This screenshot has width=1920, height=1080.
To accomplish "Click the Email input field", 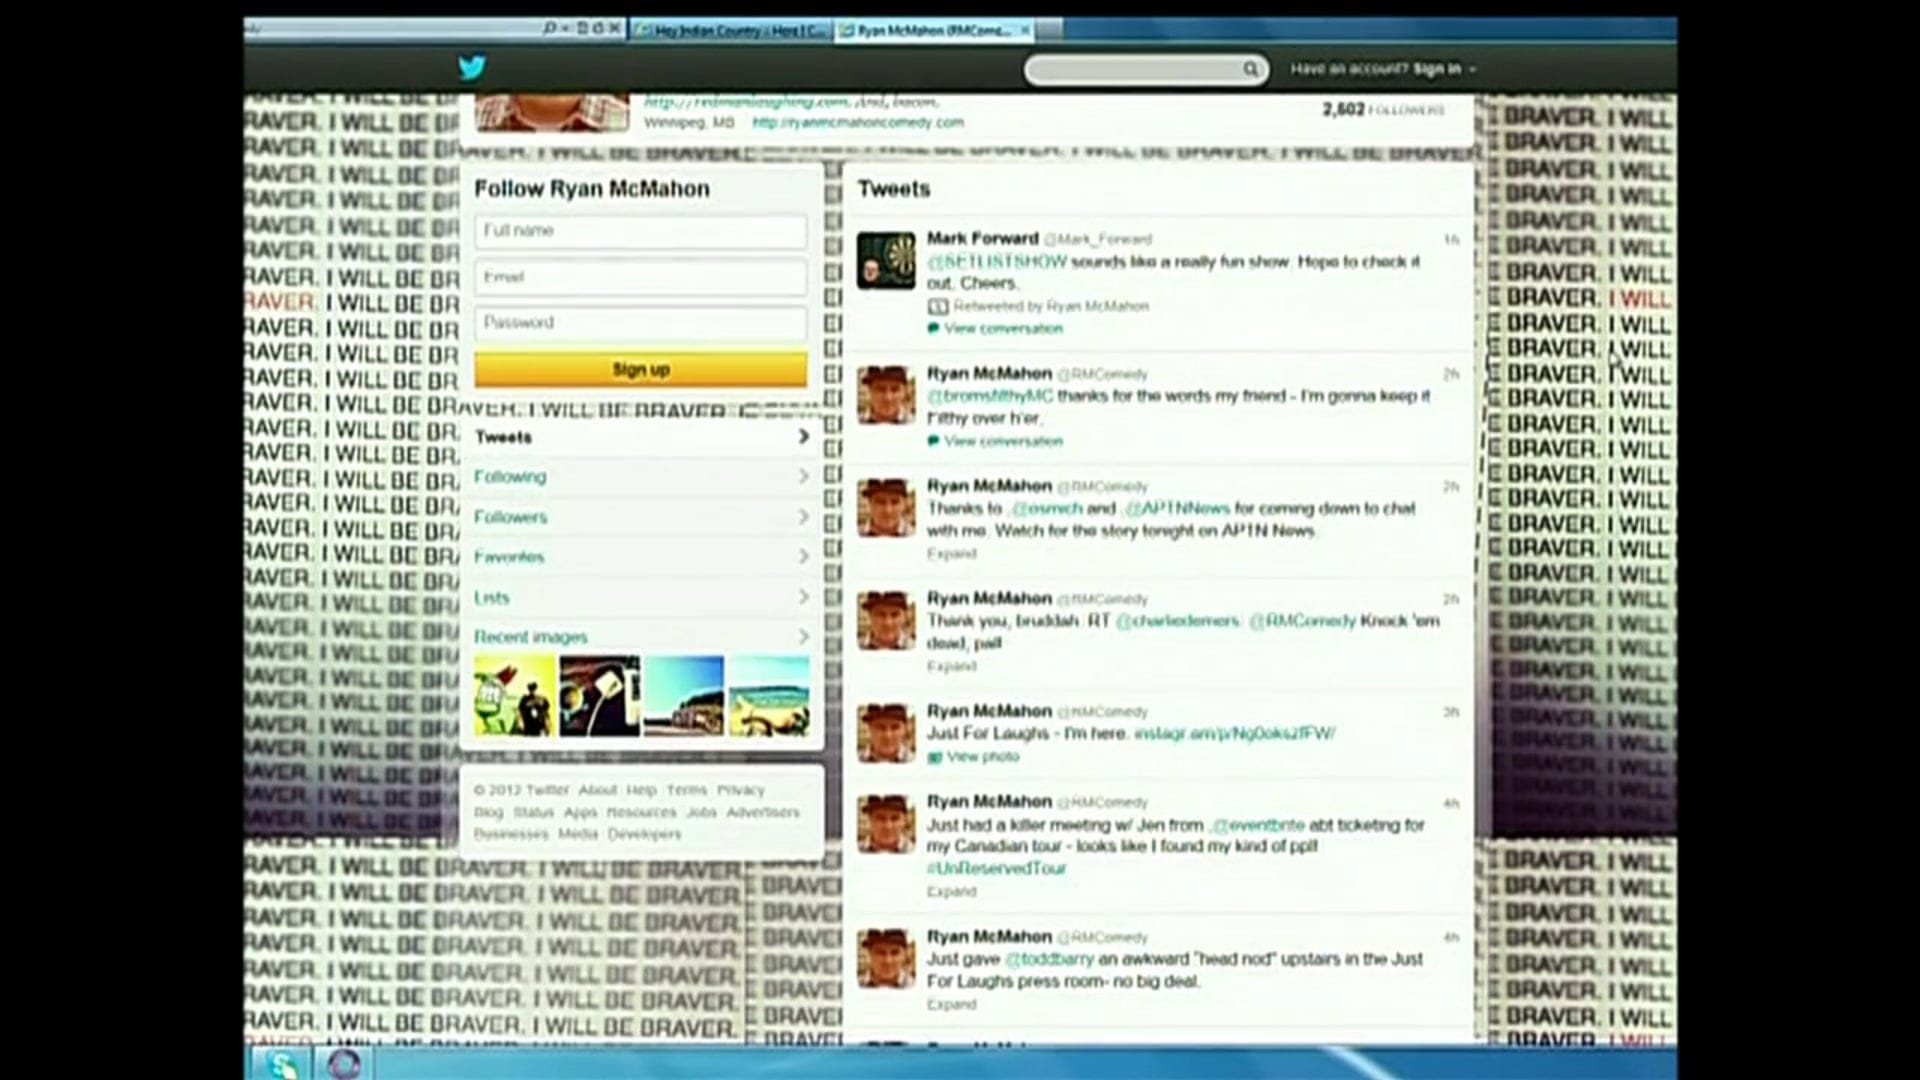I will [x=640, y=277].
